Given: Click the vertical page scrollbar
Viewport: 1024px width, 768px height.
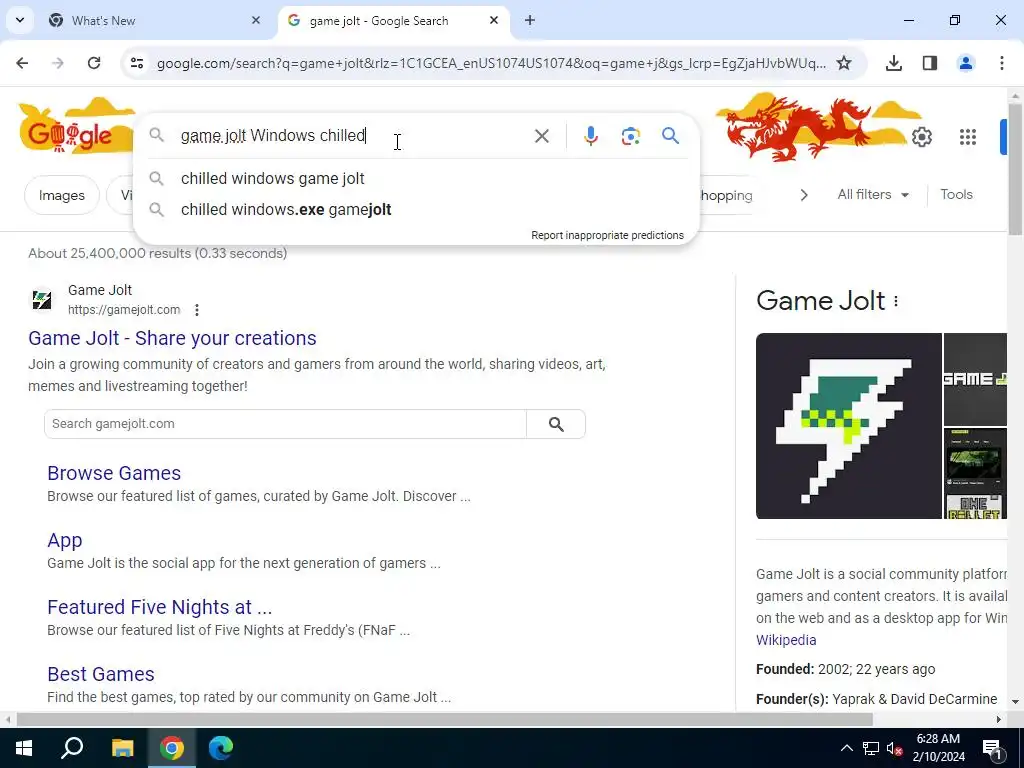Looking at the screenshot, I should coord(1015,170).
